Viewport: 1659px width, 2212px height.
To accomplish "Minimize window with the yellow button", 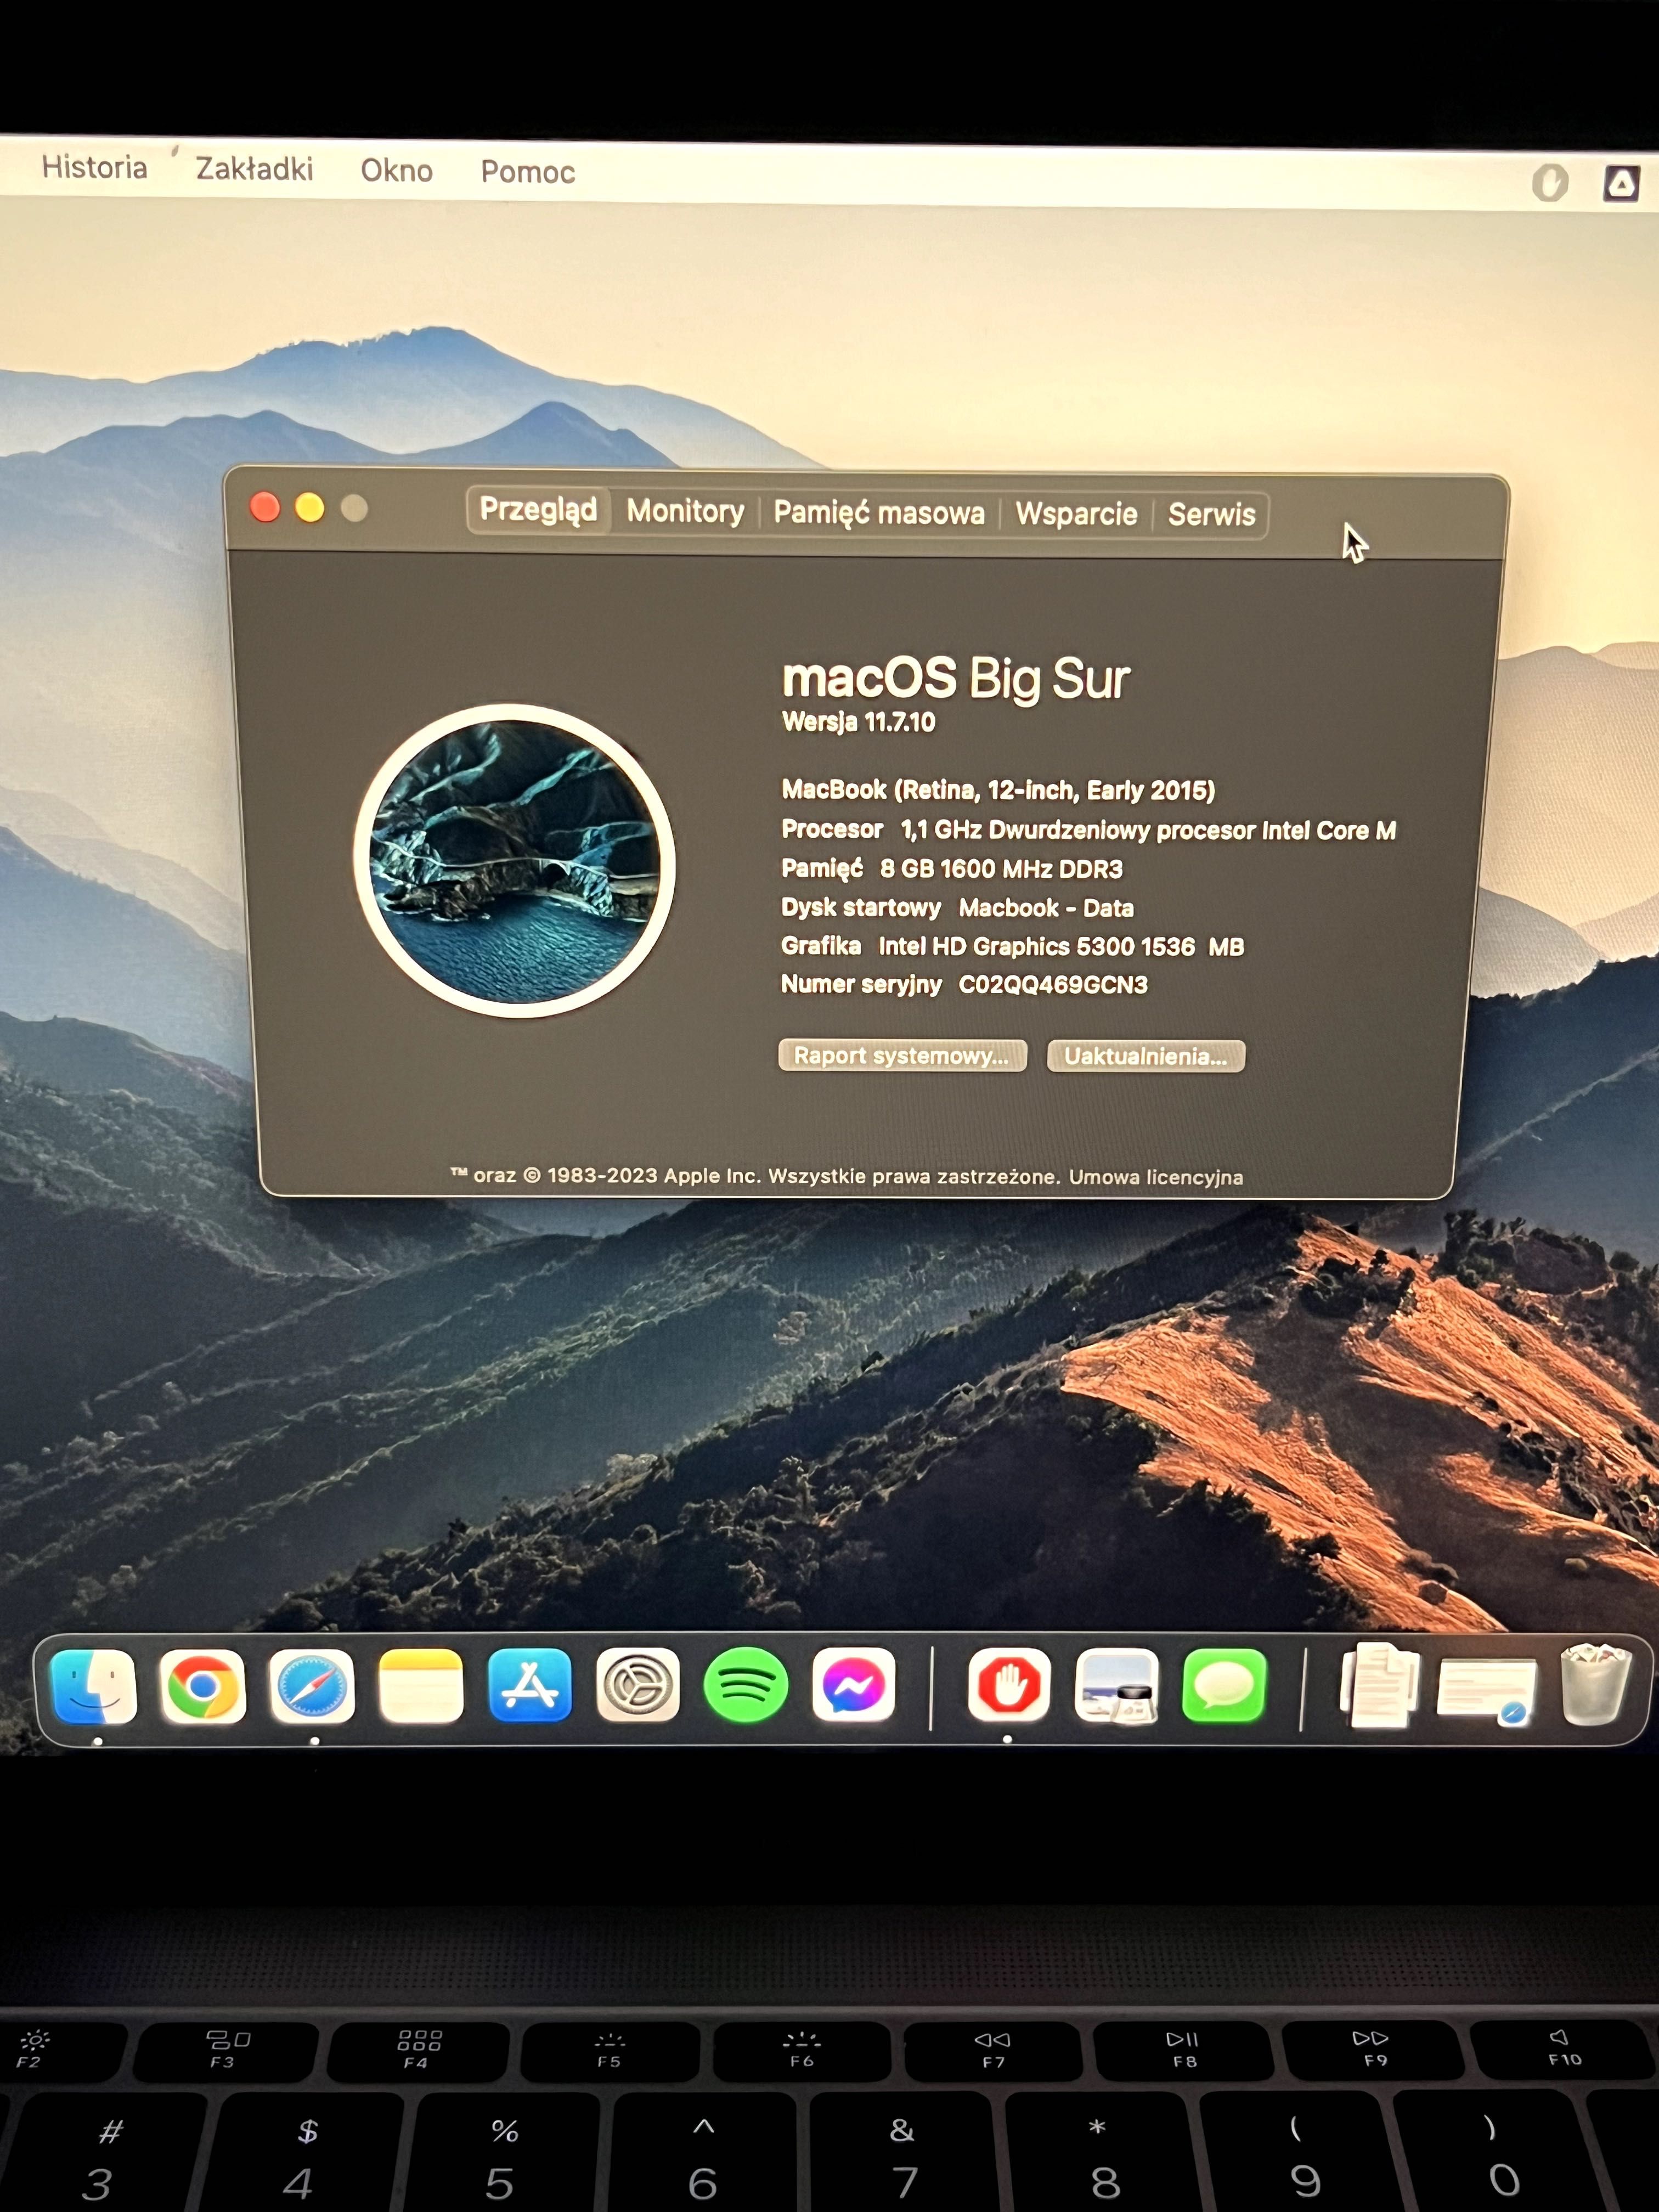I will tap(310, 508).
